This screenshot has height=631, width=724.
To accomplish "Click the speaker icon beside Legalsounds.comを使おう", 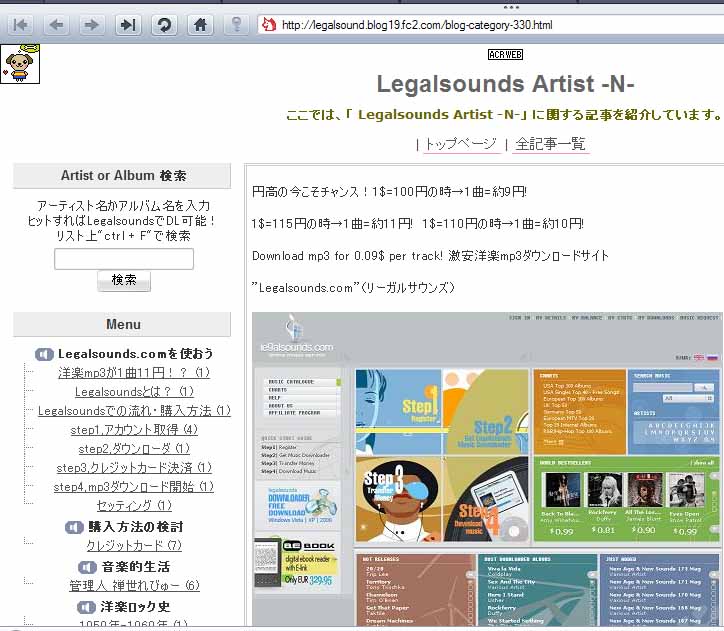I will (x=44, y=355).
